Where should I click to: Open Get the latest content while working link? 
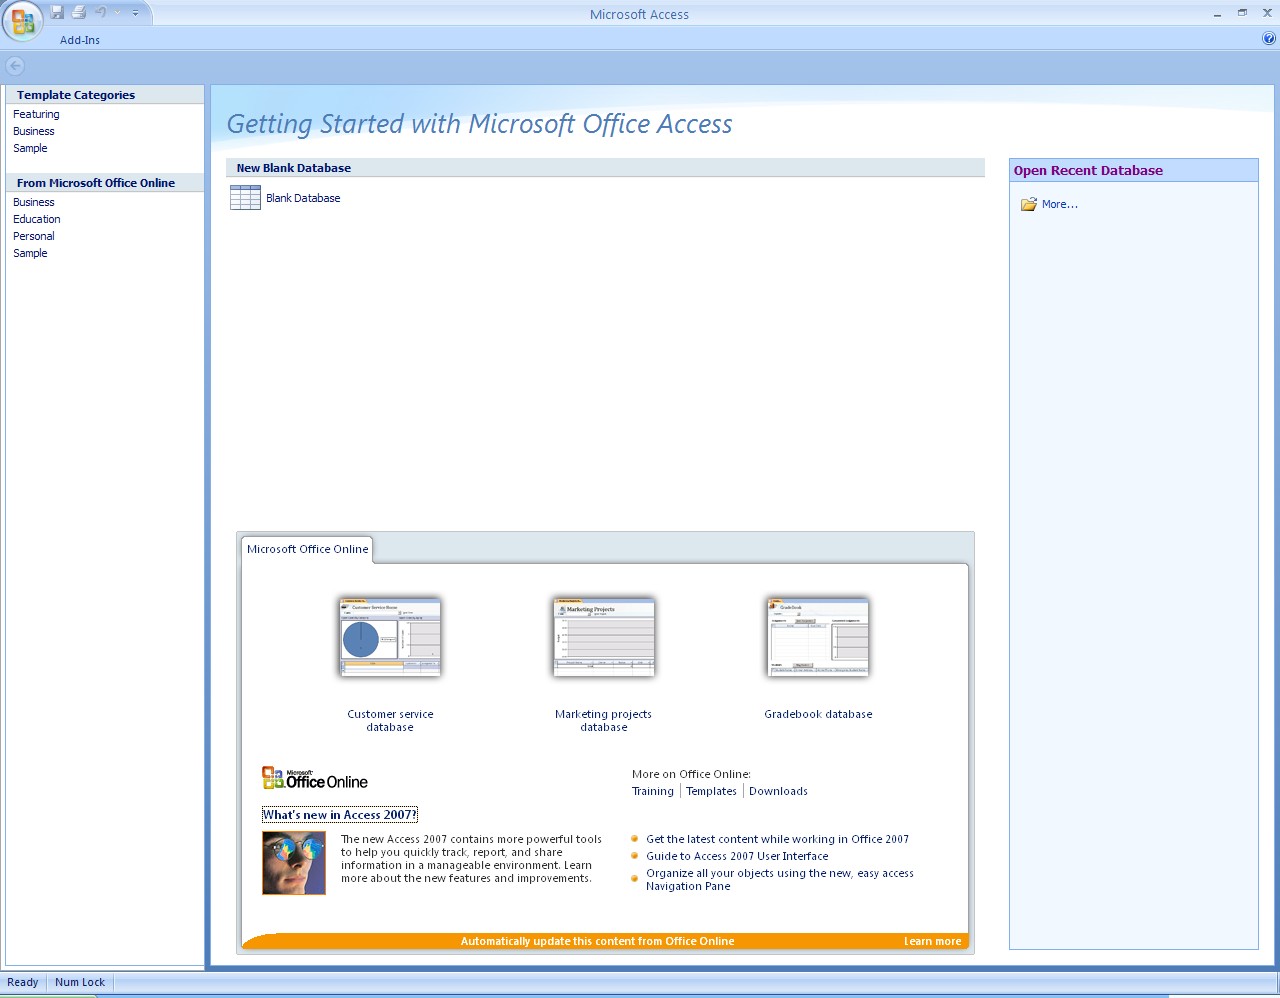[777, 839]
